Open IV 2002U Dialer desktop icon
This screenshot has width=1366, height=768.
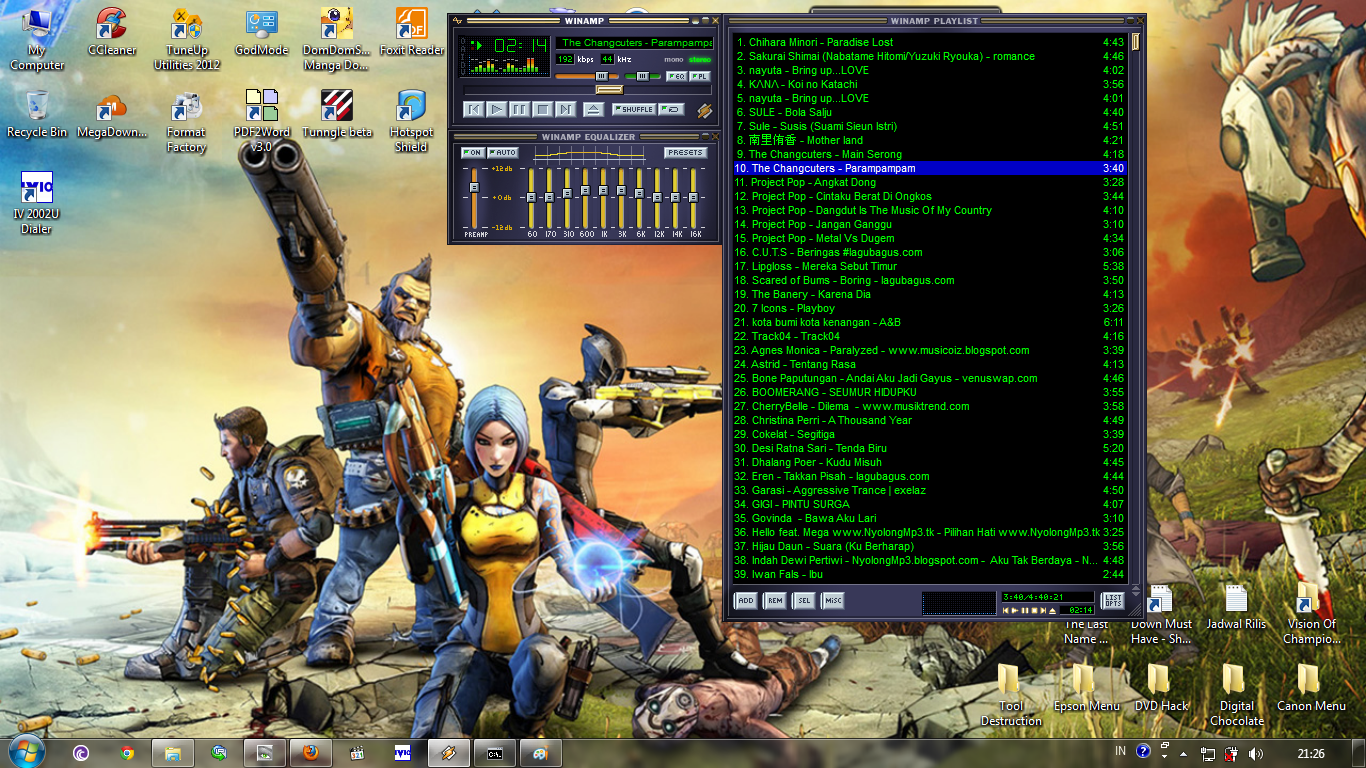(37, 203)
